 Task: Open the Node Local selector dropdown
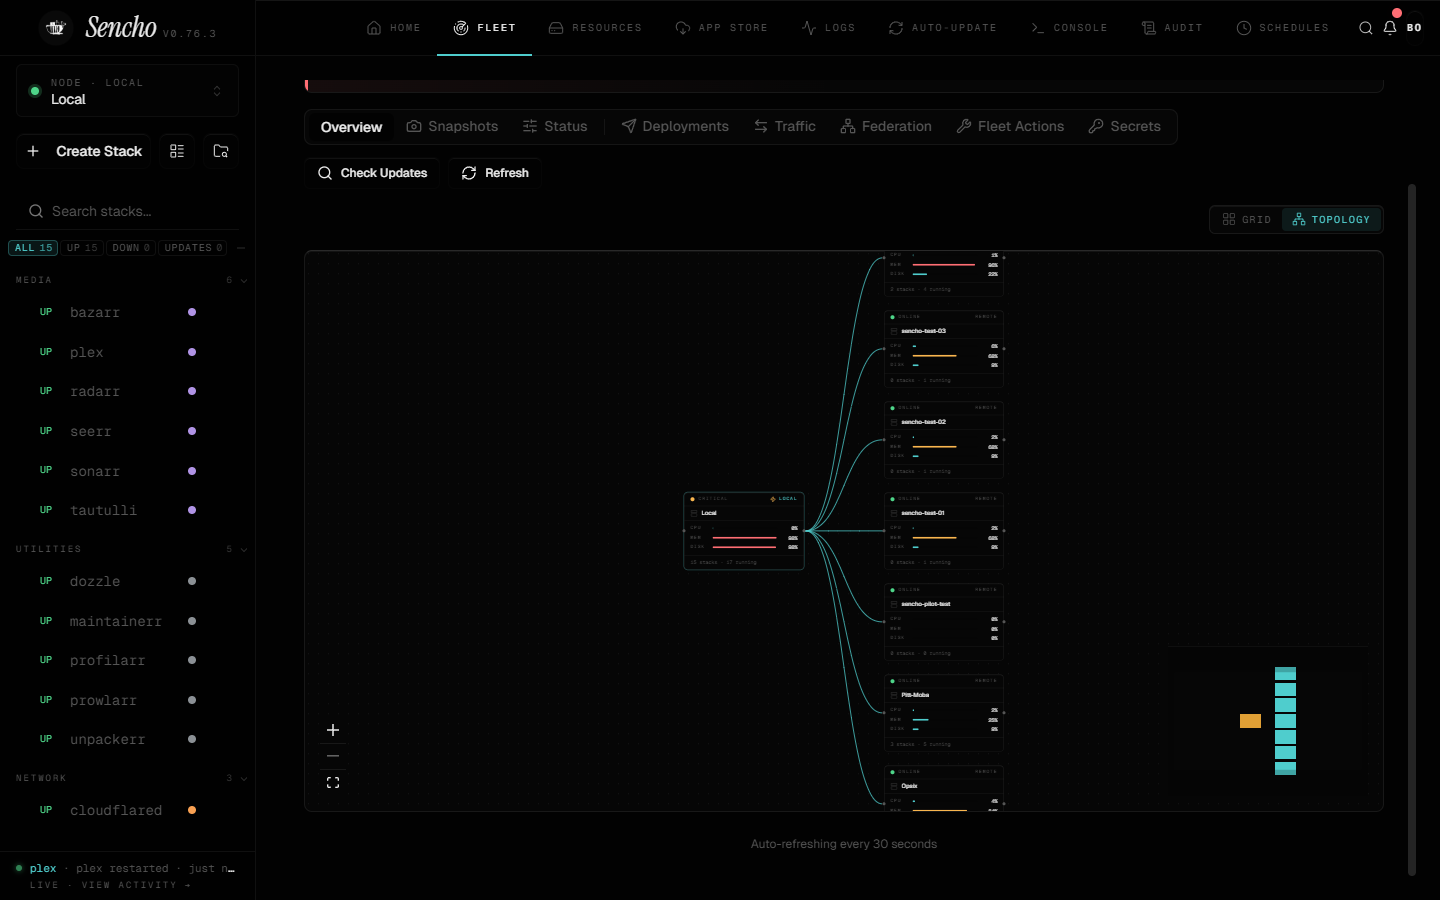tap(127, 91)
